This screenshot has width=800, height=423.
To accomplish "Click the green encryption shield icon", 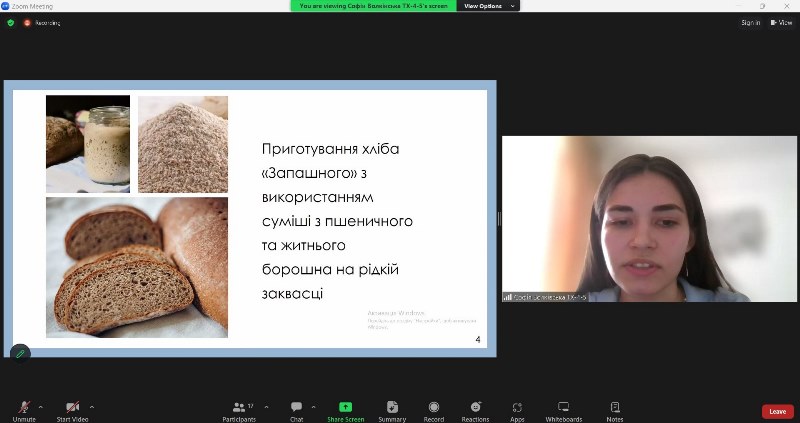I will click(x=11, y=22).
